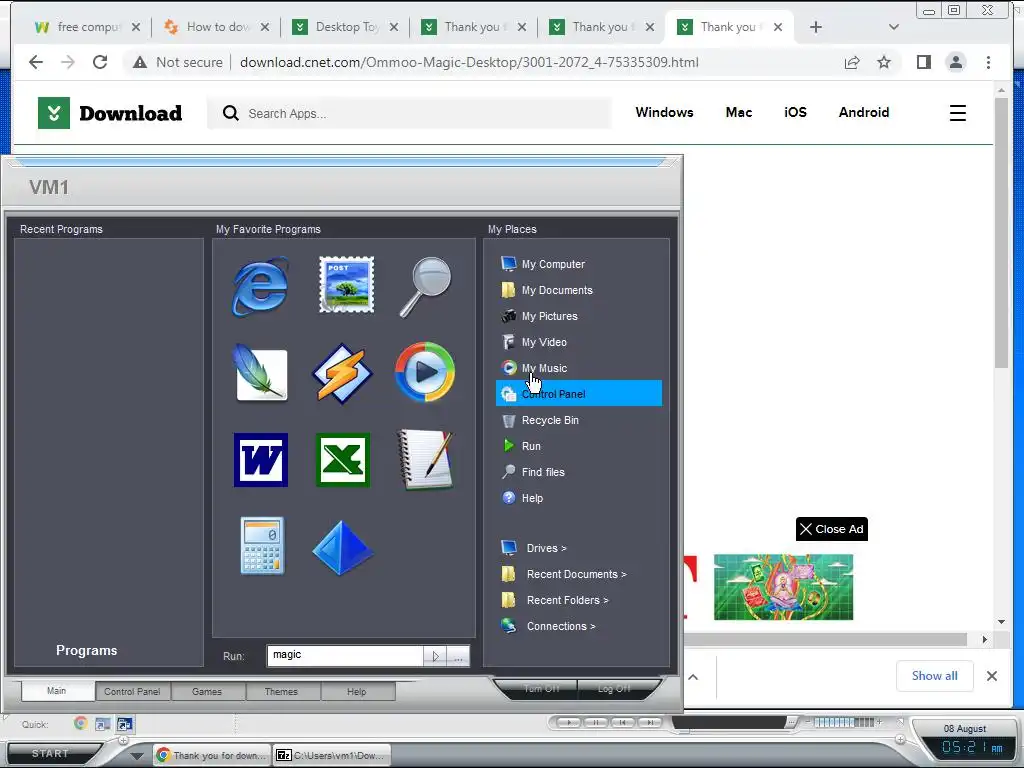Image resolution: width=1024 pixels, height=768 pixels.
Task: Open Microsoft Word favorite icon
Action: pyautogui.click(x=261, y=460)
